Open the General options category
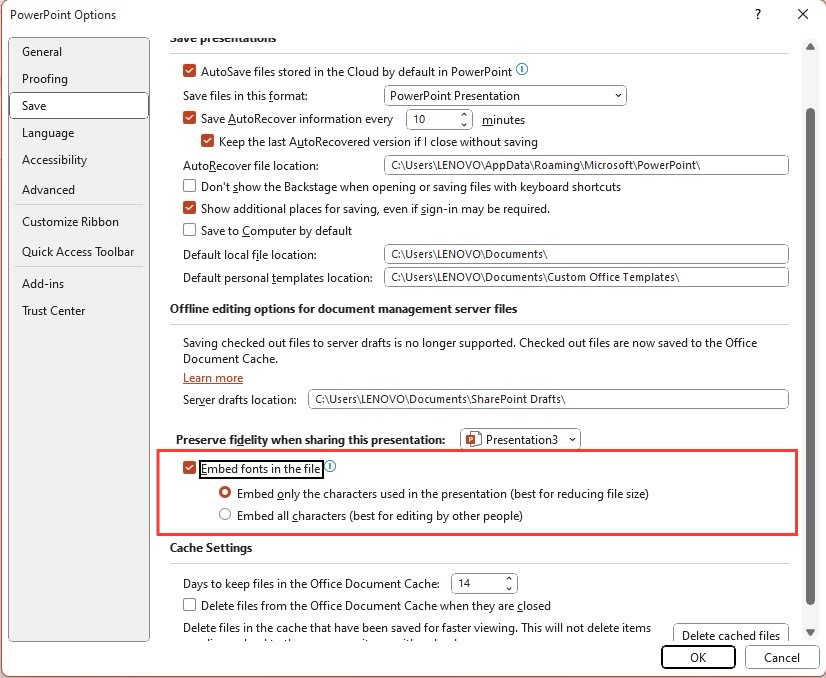This screenshot has height=678, width=826. tap(79, 52)
